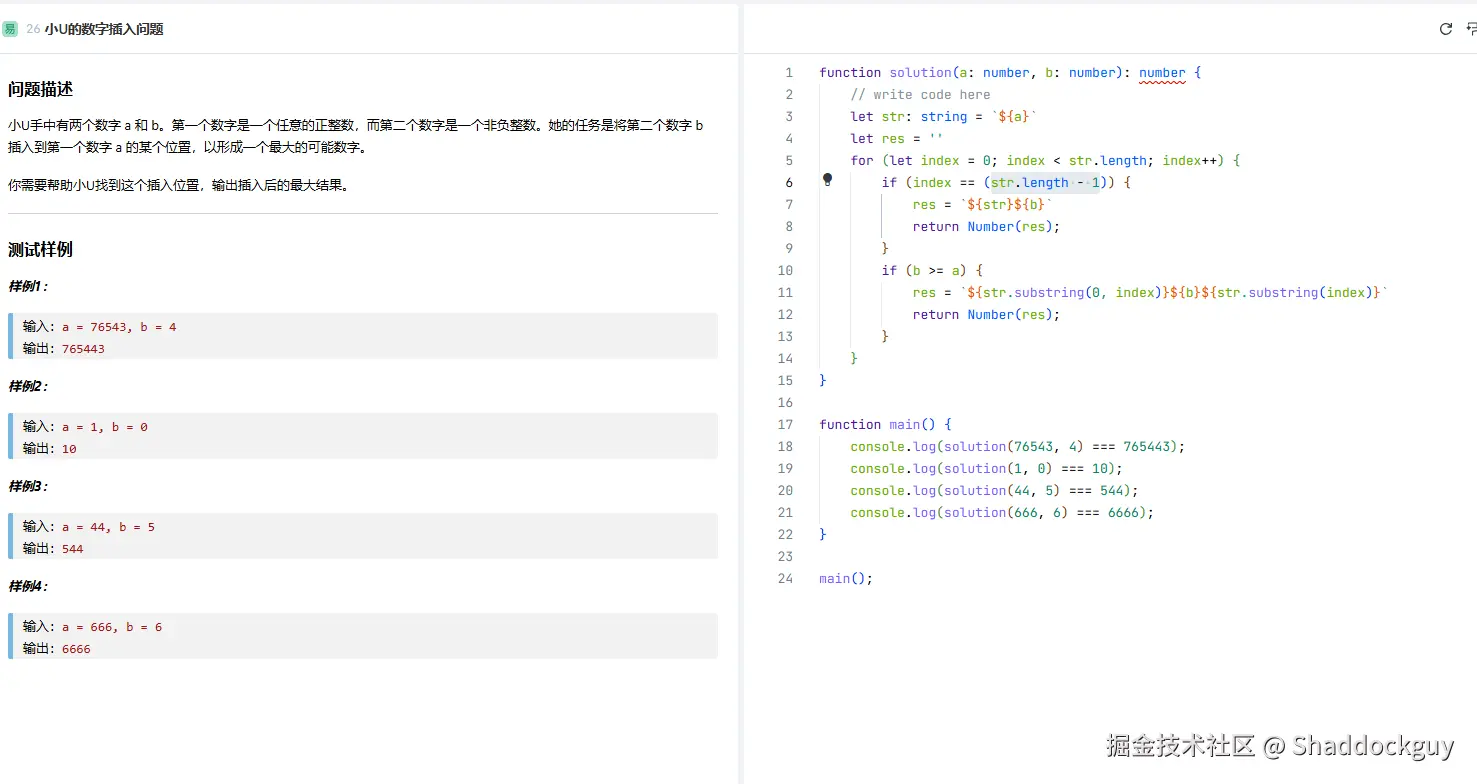1477x784 pixels.
Task: Click the reset code circular-arrow icon
Action: pos(1445,29)
